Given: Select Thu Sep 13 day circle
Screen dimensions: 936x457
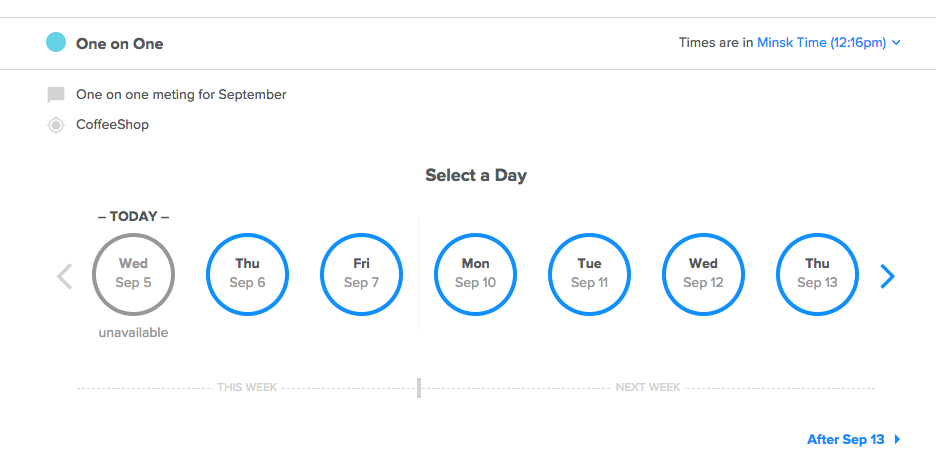Looking at the screenshot, I should tap(817, 274).
